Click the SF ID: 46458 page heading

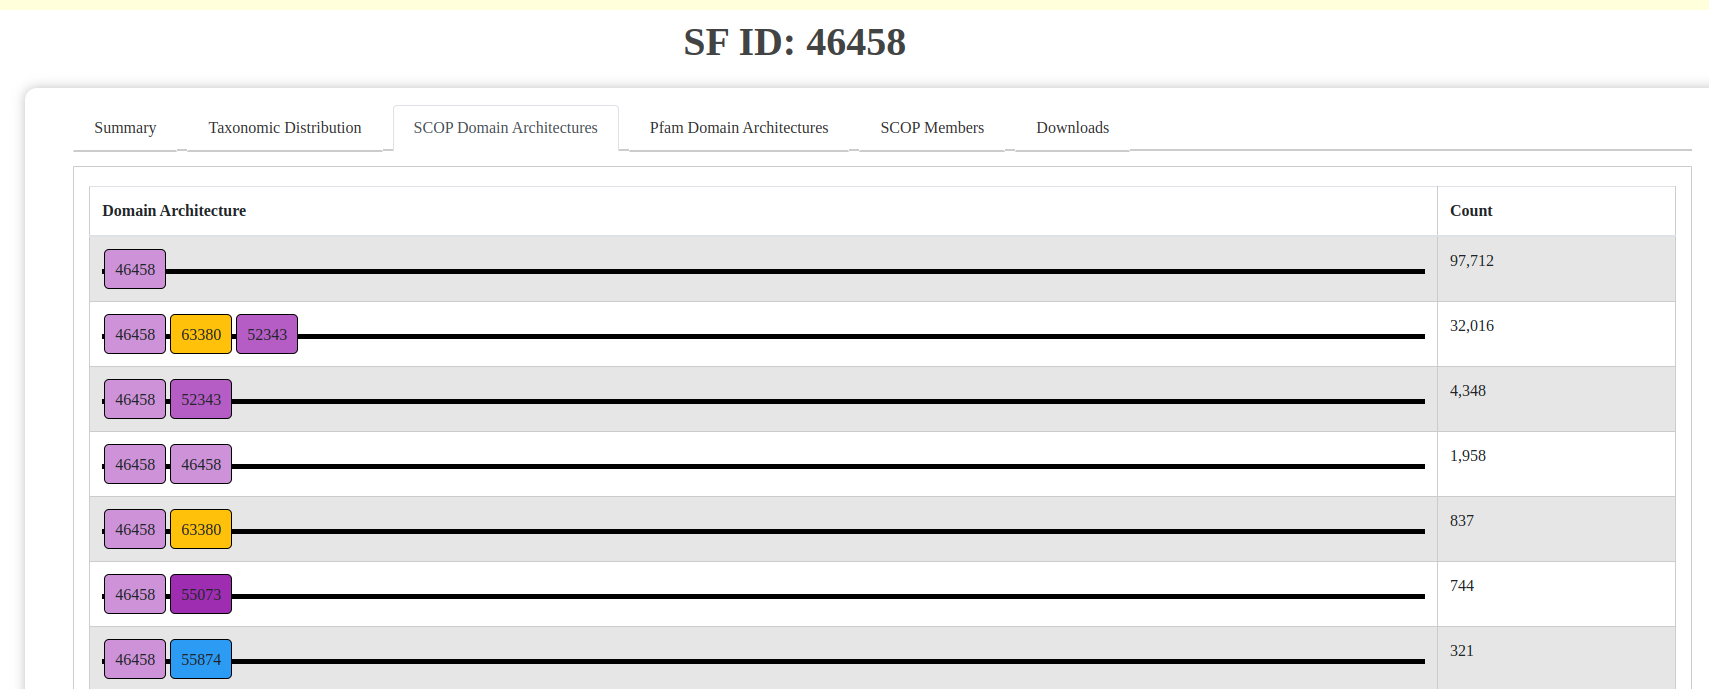pyautogui.click(x=795, y=42)
